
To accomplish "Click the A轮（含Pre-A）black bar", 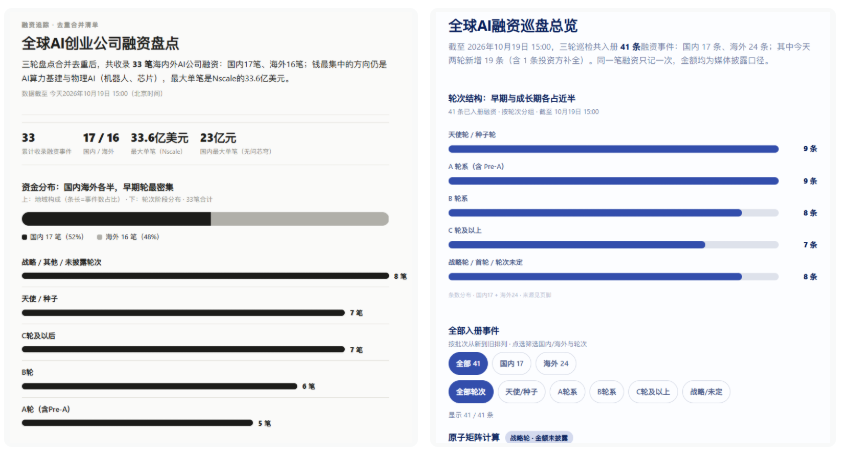I will [137, 423].
